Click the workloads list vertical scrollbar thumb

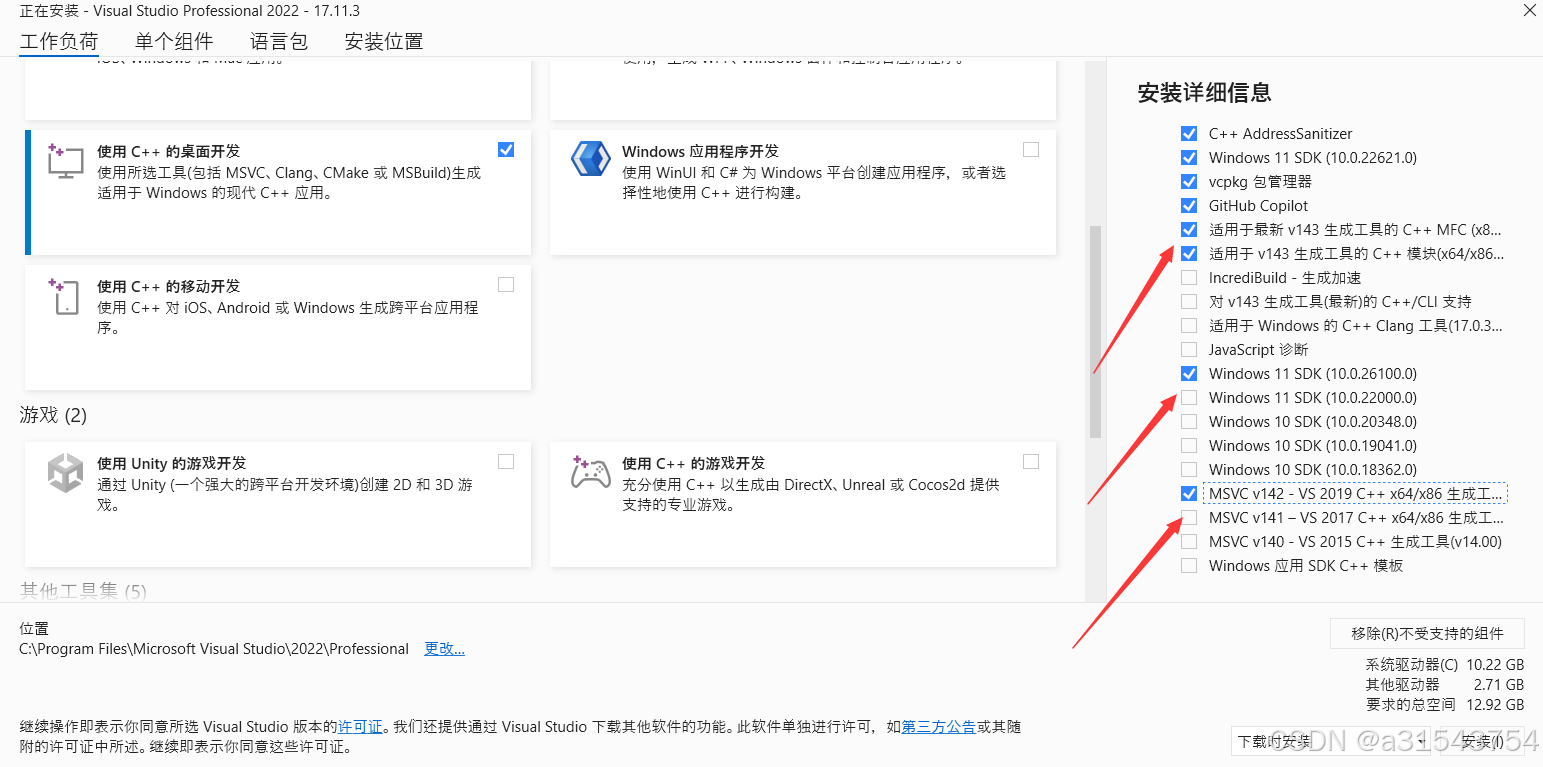pos(1095,331)
